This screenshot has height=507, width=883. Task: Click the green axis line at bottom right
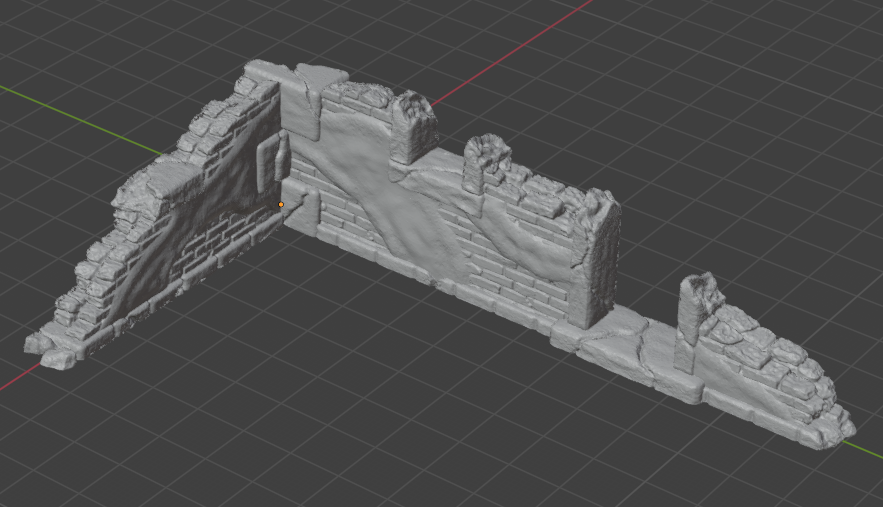[868, 452]
